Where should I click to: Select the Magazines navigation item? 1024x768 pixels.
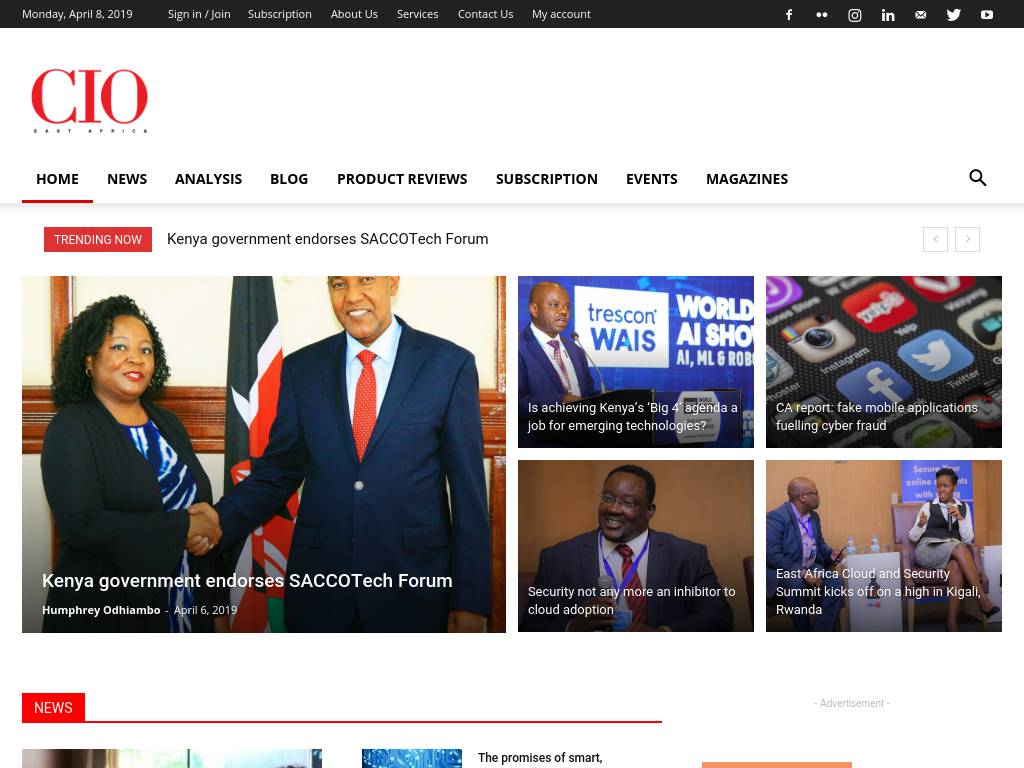pyautogui.click(x=747, y=179)
